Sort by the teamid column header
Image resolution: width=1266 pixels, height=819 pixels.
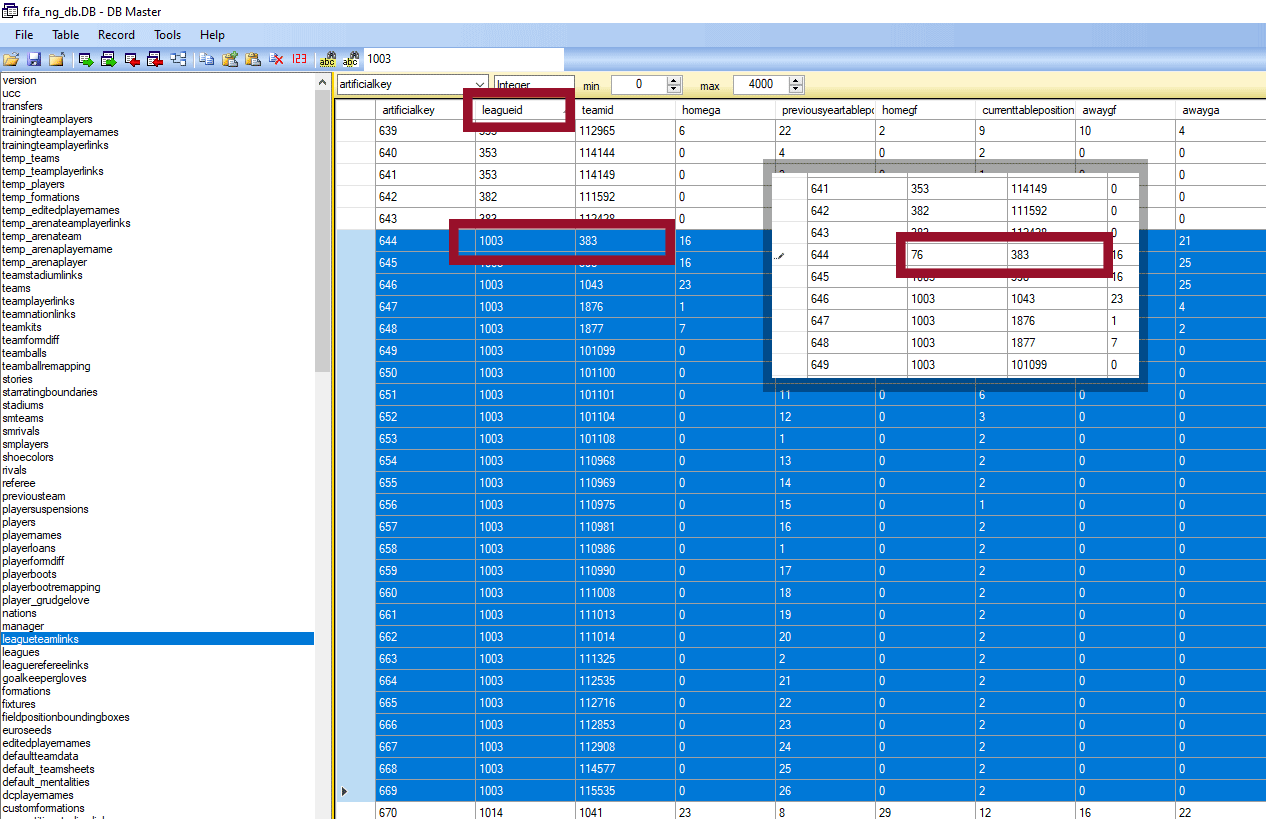[625, 109]
